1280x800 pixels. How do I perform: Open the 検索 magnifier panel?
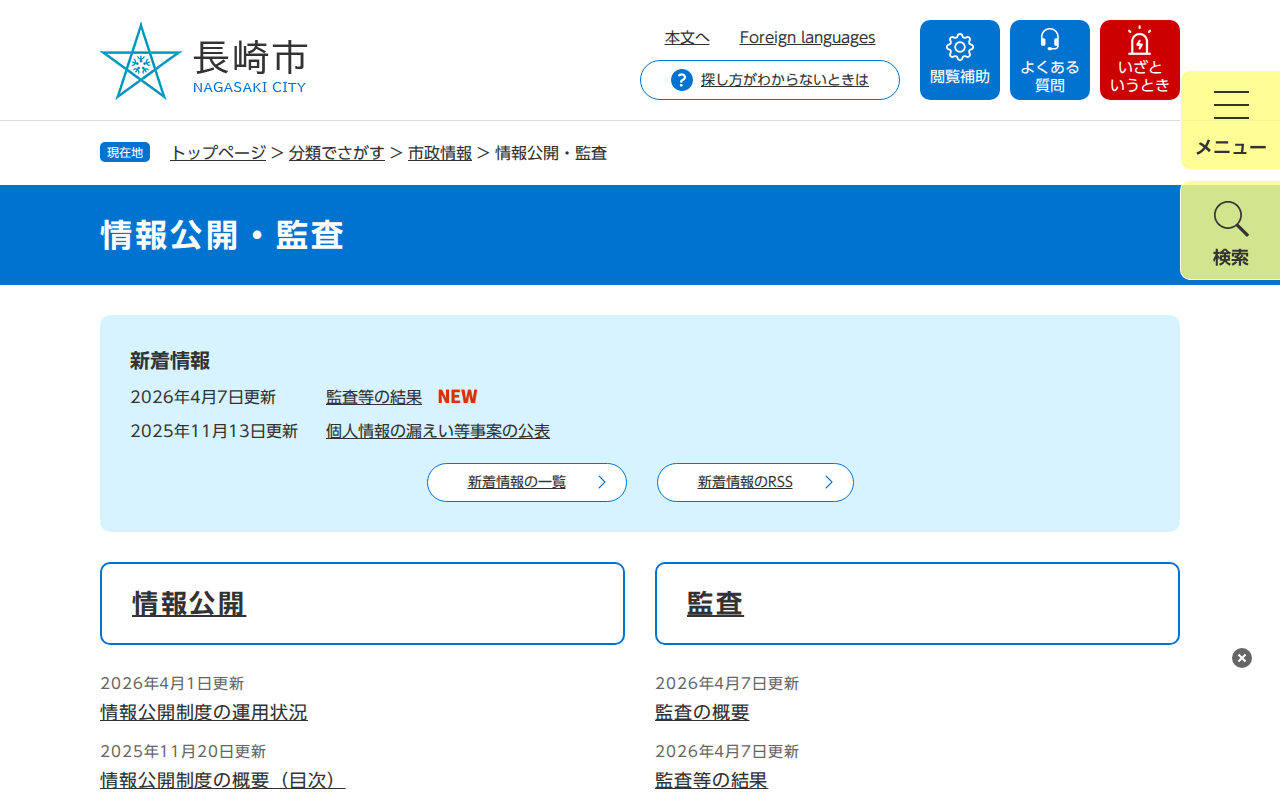[1230, 232]
